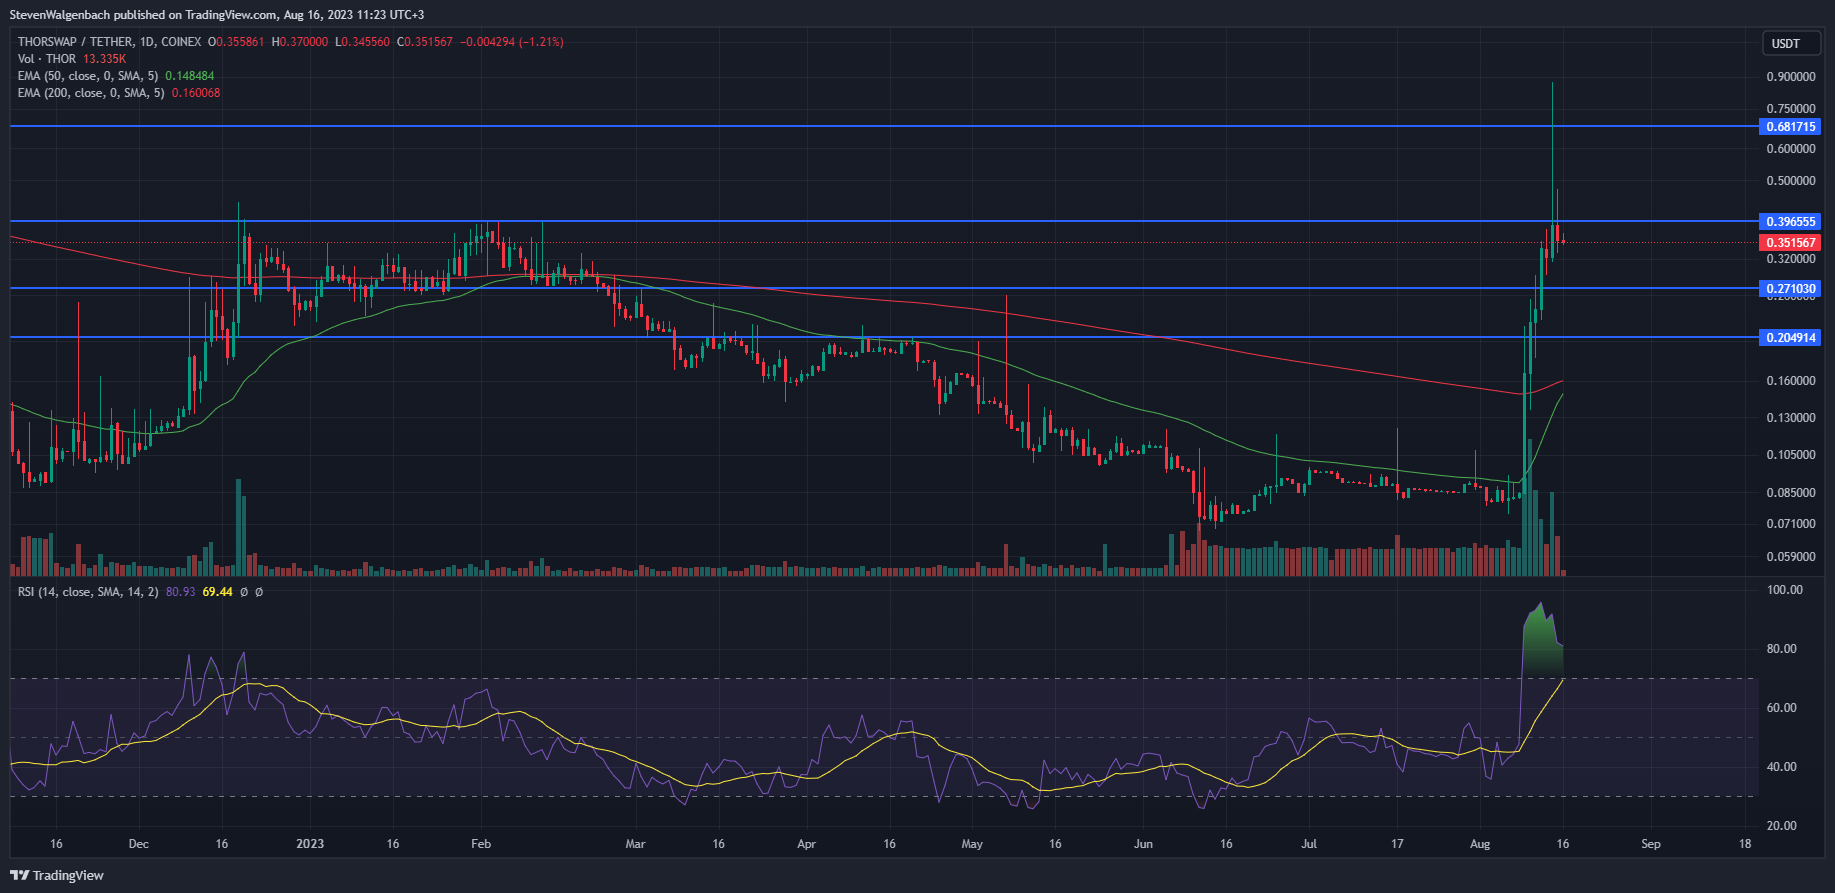Click the RSI axis label 20.00
Screen dimensions: 1835x893
1782,826
